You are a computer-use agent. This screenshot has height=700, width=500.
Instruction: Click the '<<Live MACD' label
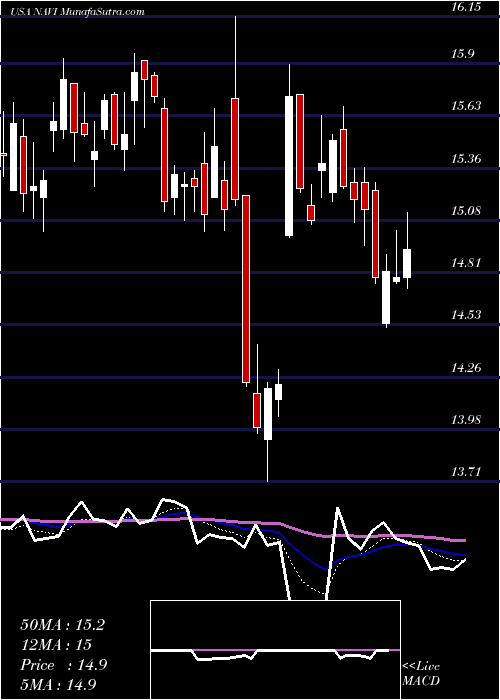point(421,673)
